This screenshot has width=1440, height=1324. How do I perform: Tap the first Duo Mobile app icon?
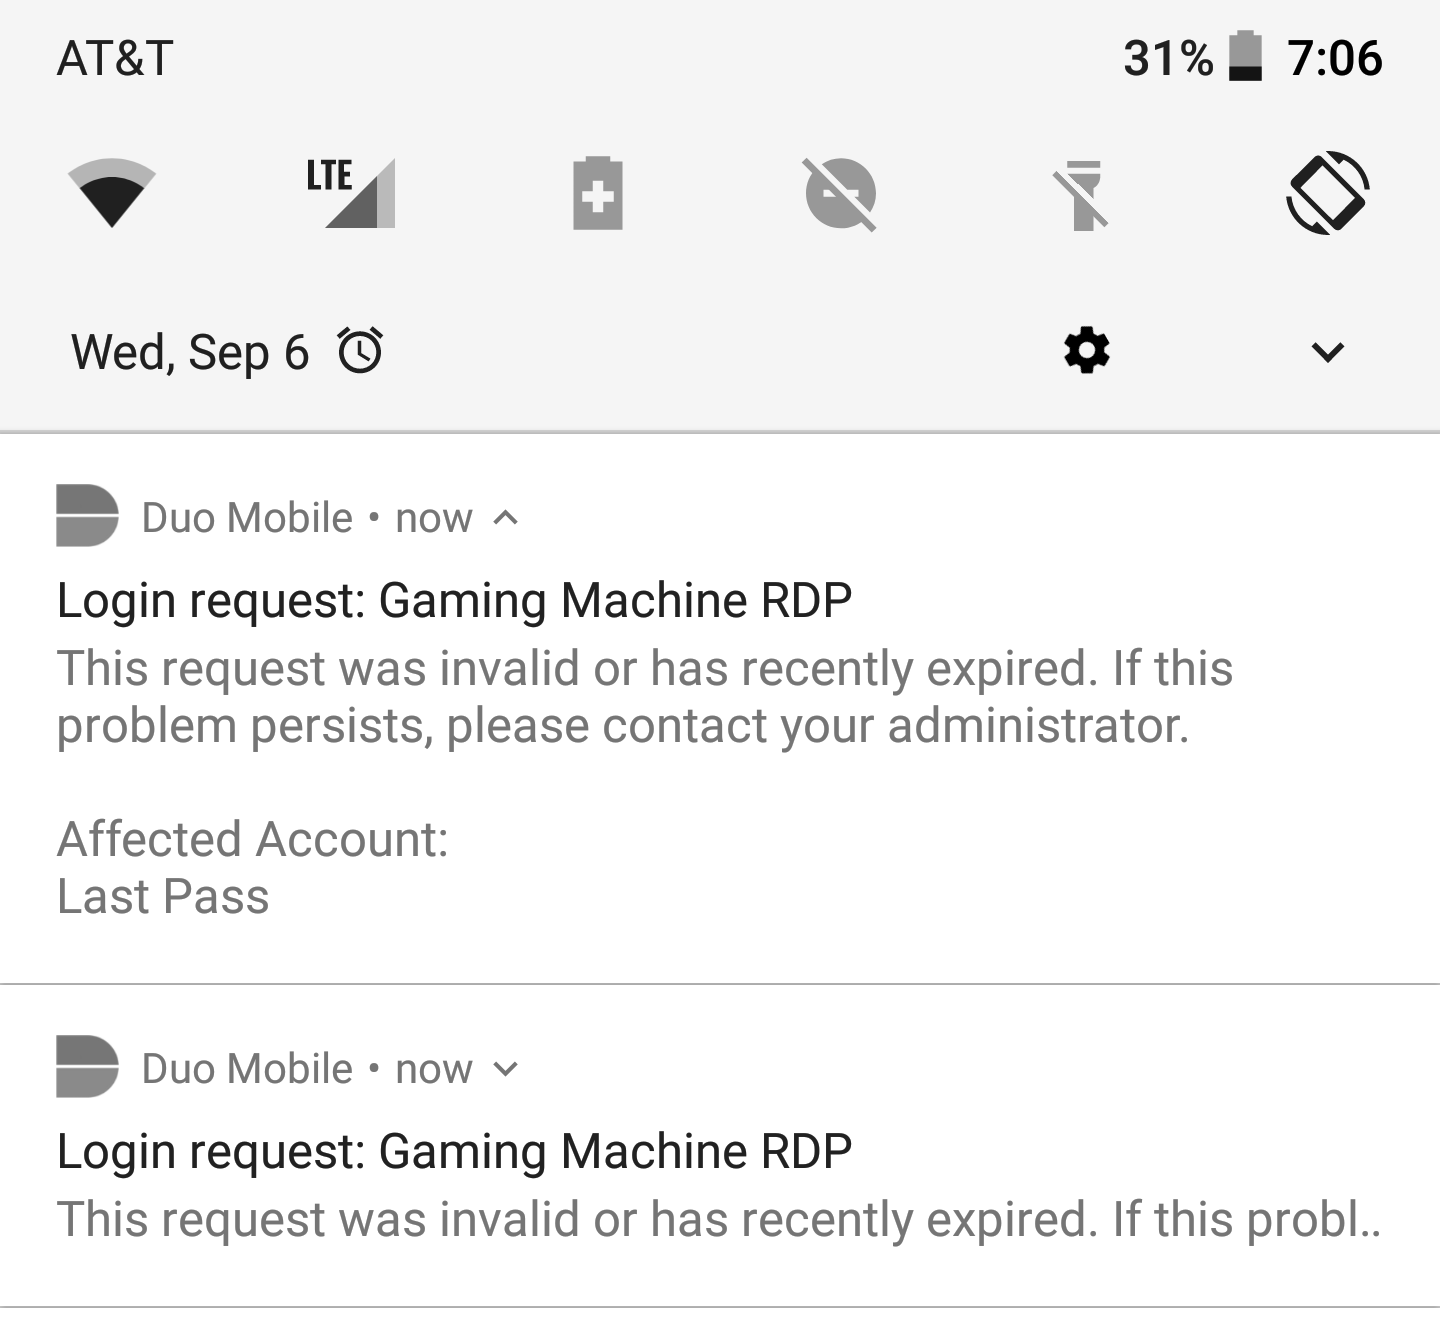coord(87,516)
